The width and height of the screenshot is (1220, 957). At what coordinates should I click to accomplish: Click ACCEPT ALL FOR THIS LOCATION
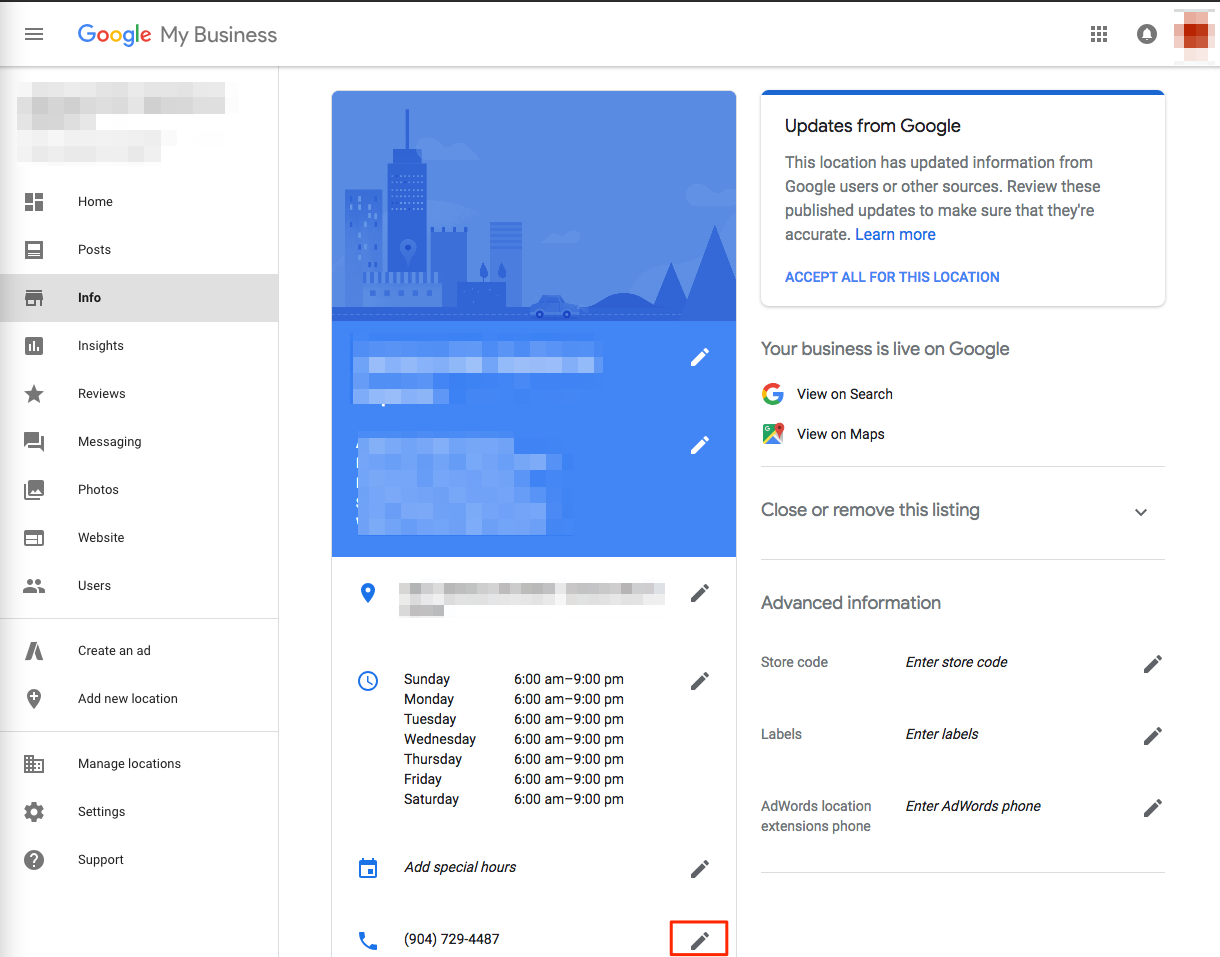(892, 277)
